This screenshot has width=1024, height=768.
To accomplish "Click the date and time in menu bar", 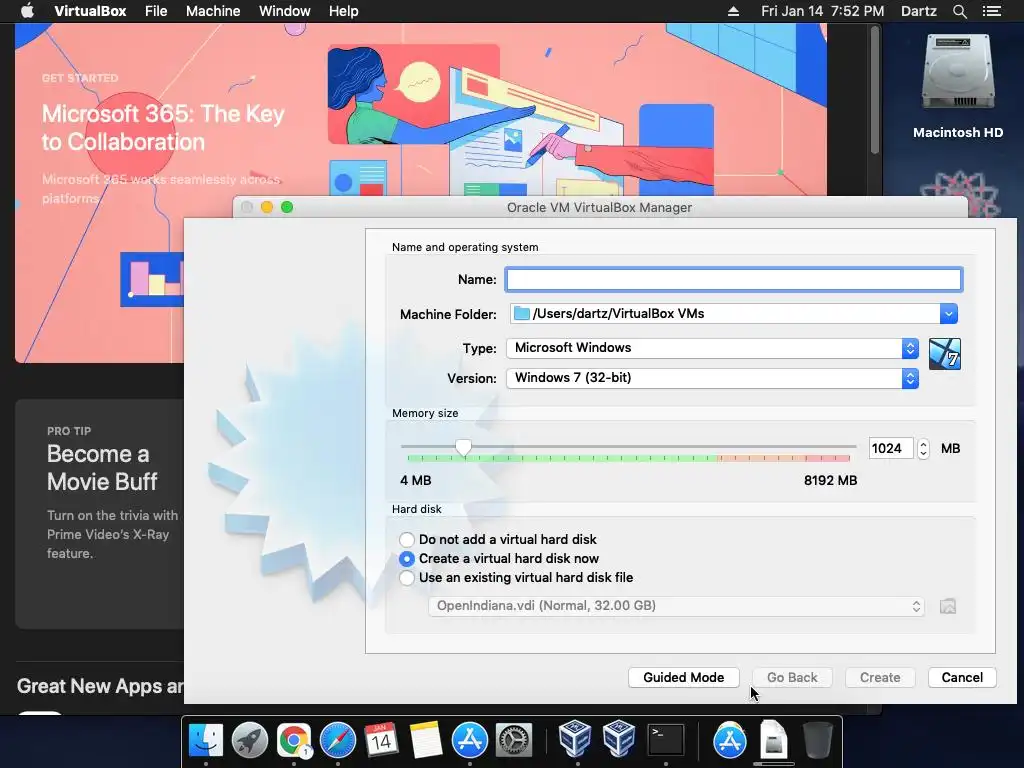I will tap(822, 11).
